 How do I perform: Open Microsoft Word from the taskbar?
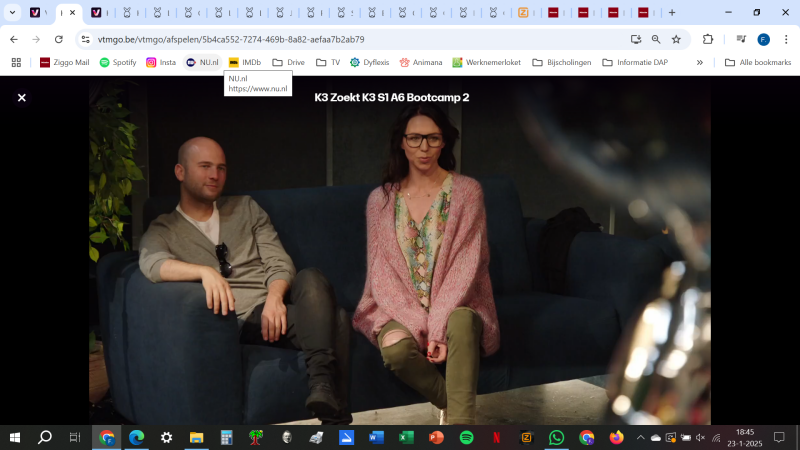[376, 437]
